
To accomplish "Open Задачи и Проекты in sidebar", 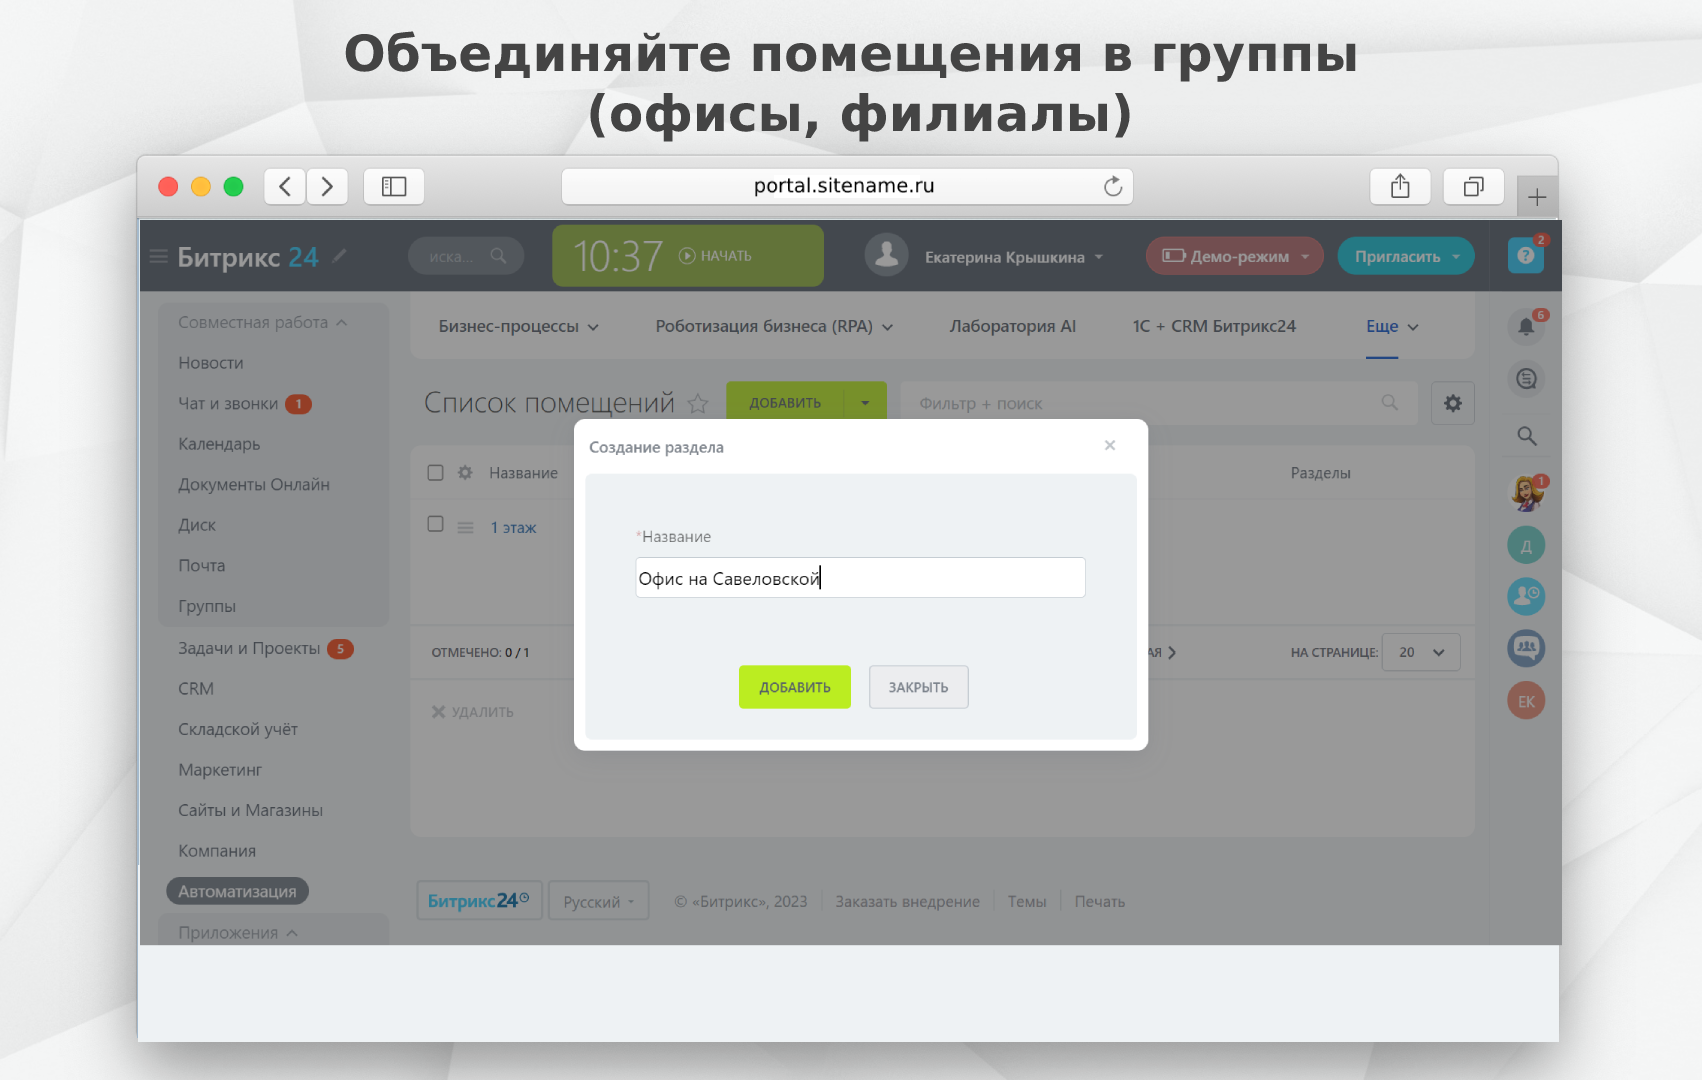I will (x=249, y=648).
